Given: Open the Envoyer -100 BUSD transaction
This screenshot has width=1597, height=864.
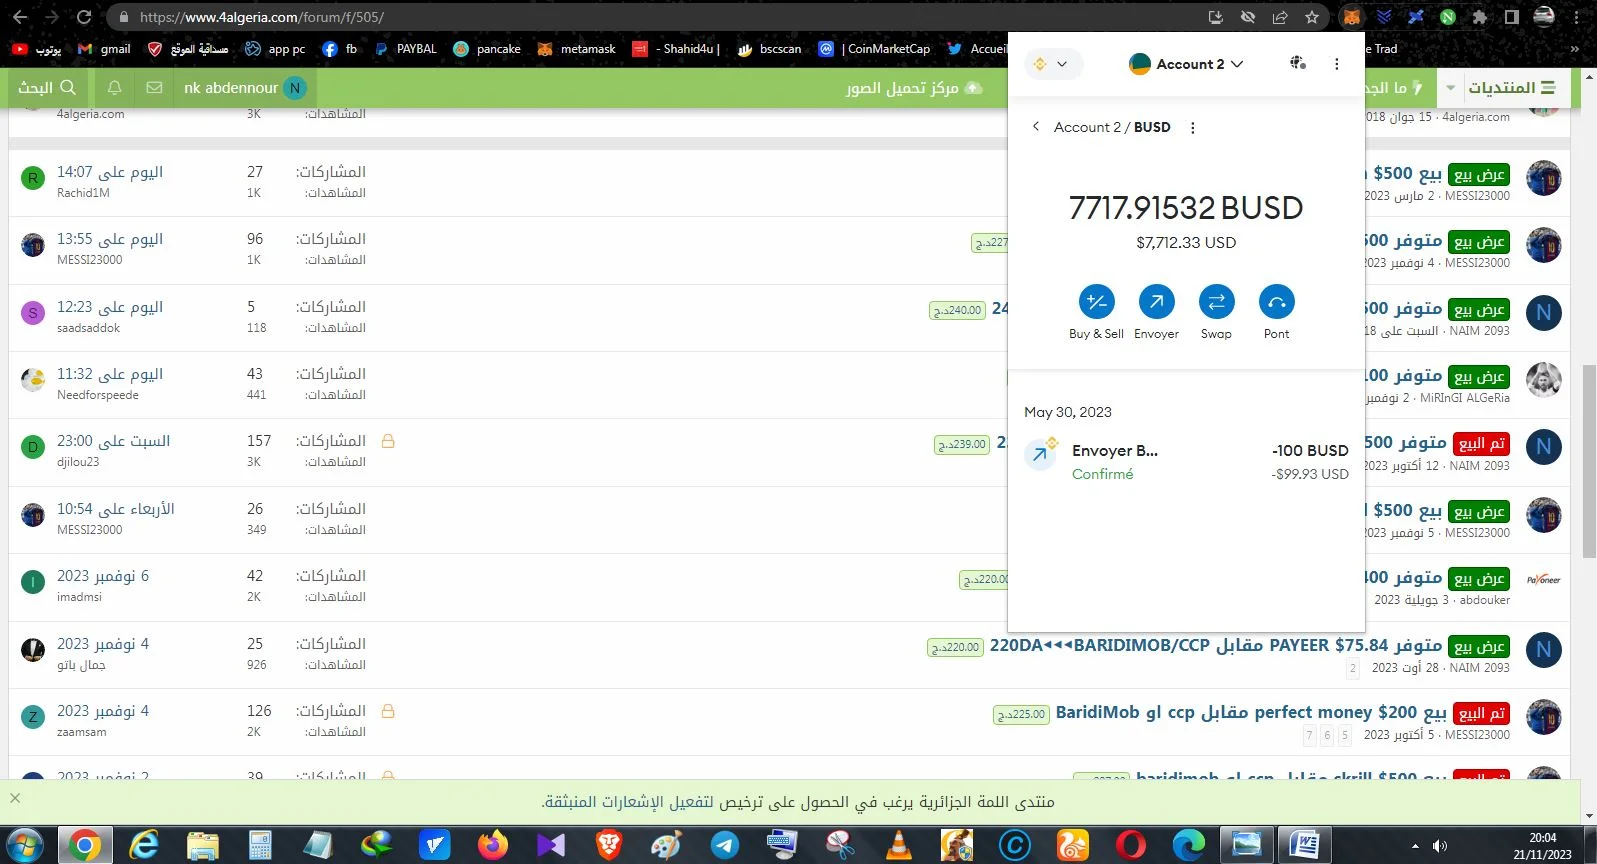Looking at the screenshot, I should click(1186, 461).
